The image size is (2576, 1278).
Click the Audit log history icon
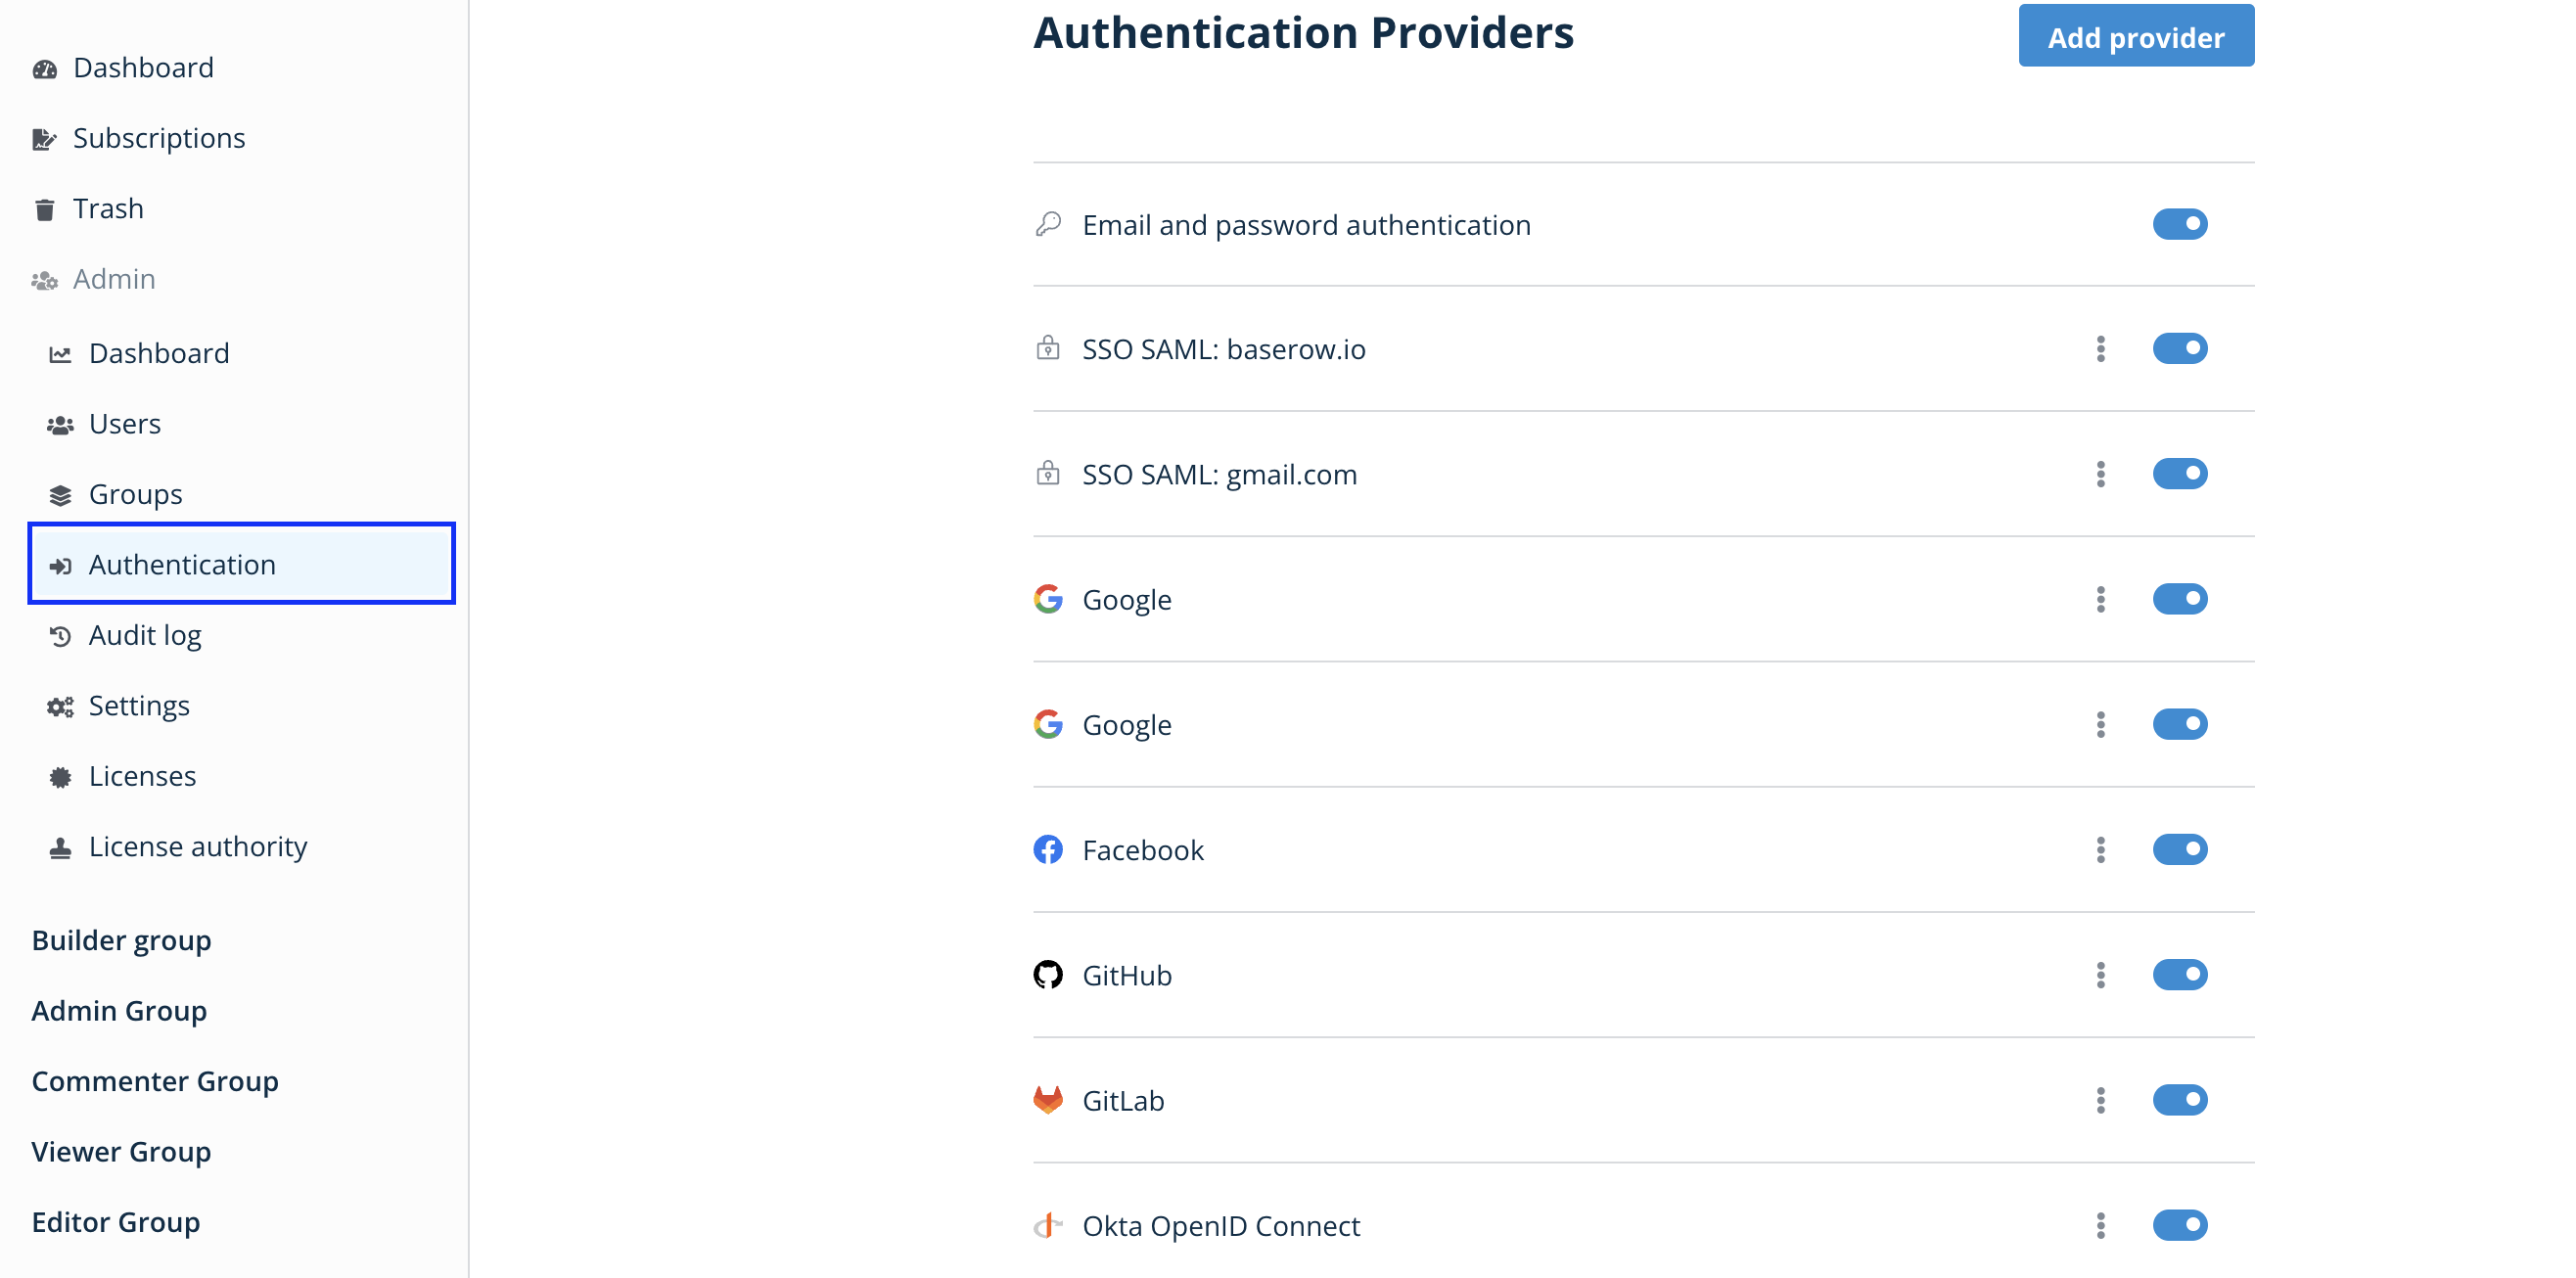click(x=60, y=636)
